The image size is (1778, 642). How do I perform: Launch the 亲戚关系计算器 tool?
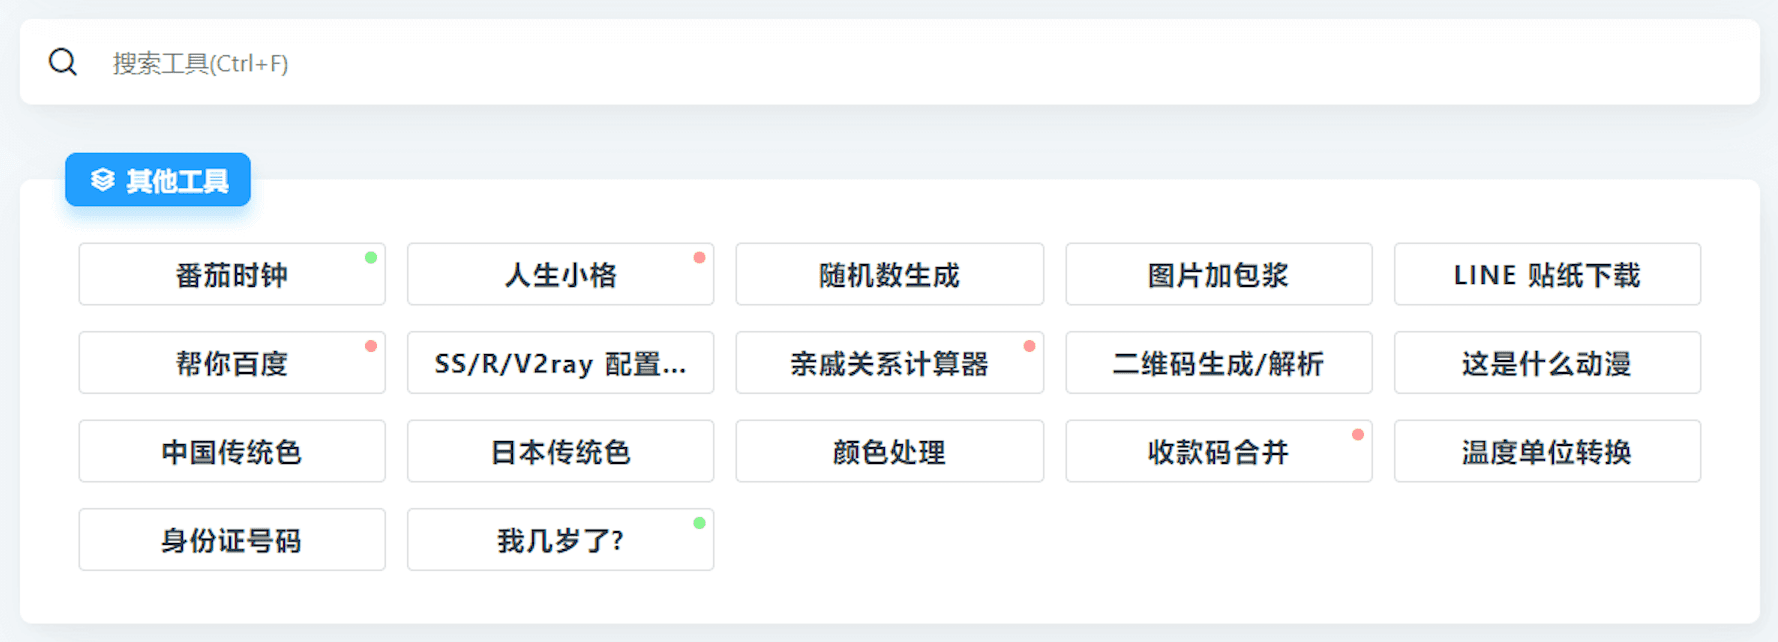pos(889,363)
